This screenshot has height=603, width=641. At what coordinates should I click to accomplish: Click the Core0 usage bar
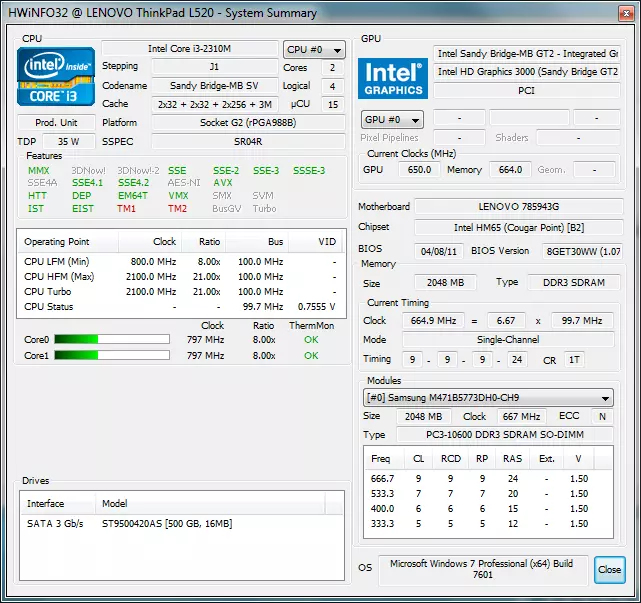click(112, 339)
